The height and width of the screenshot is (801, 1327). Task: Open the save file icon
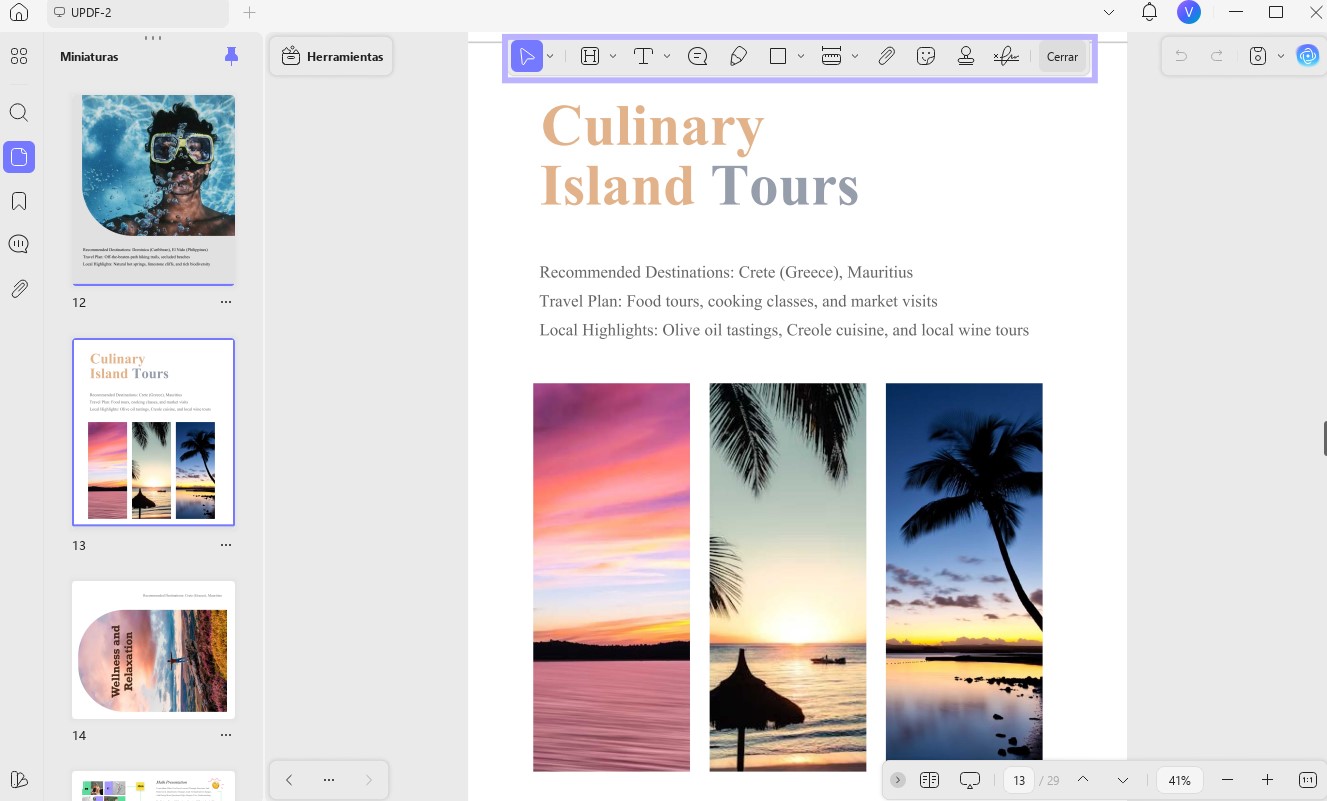click(1259, 56)
